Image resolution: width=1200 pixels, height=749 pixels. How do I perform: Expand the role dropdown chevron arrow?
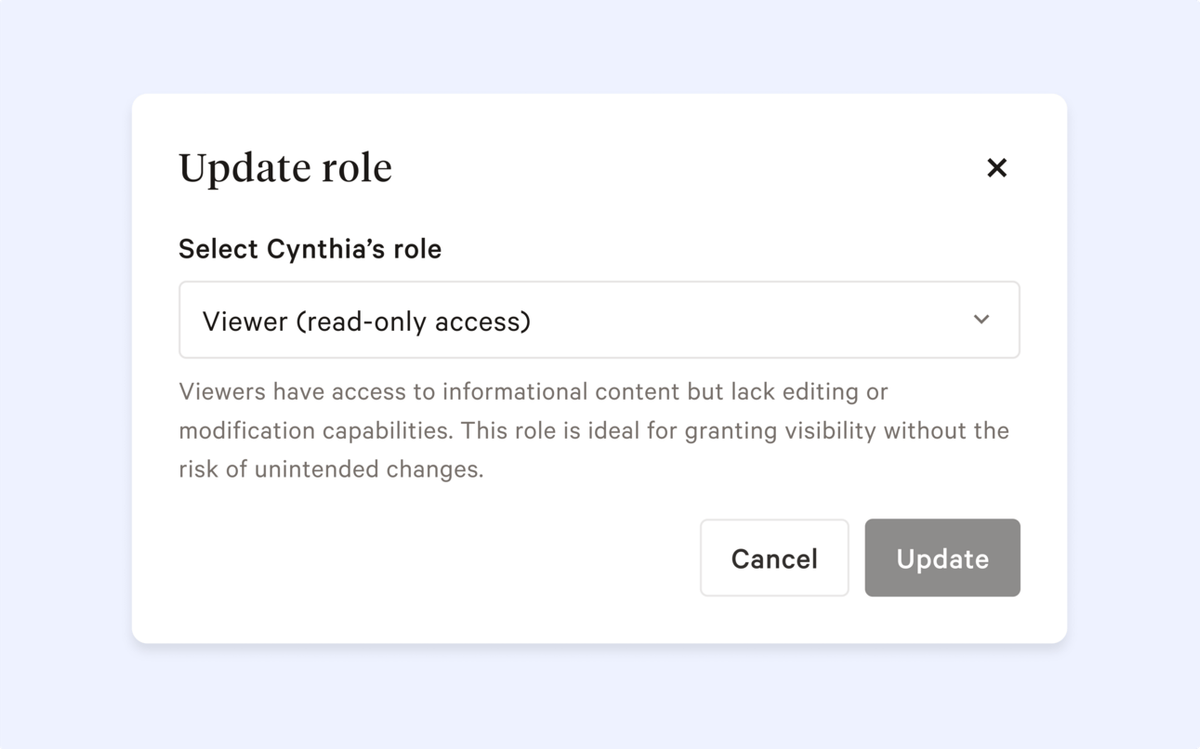click(981, 319)
